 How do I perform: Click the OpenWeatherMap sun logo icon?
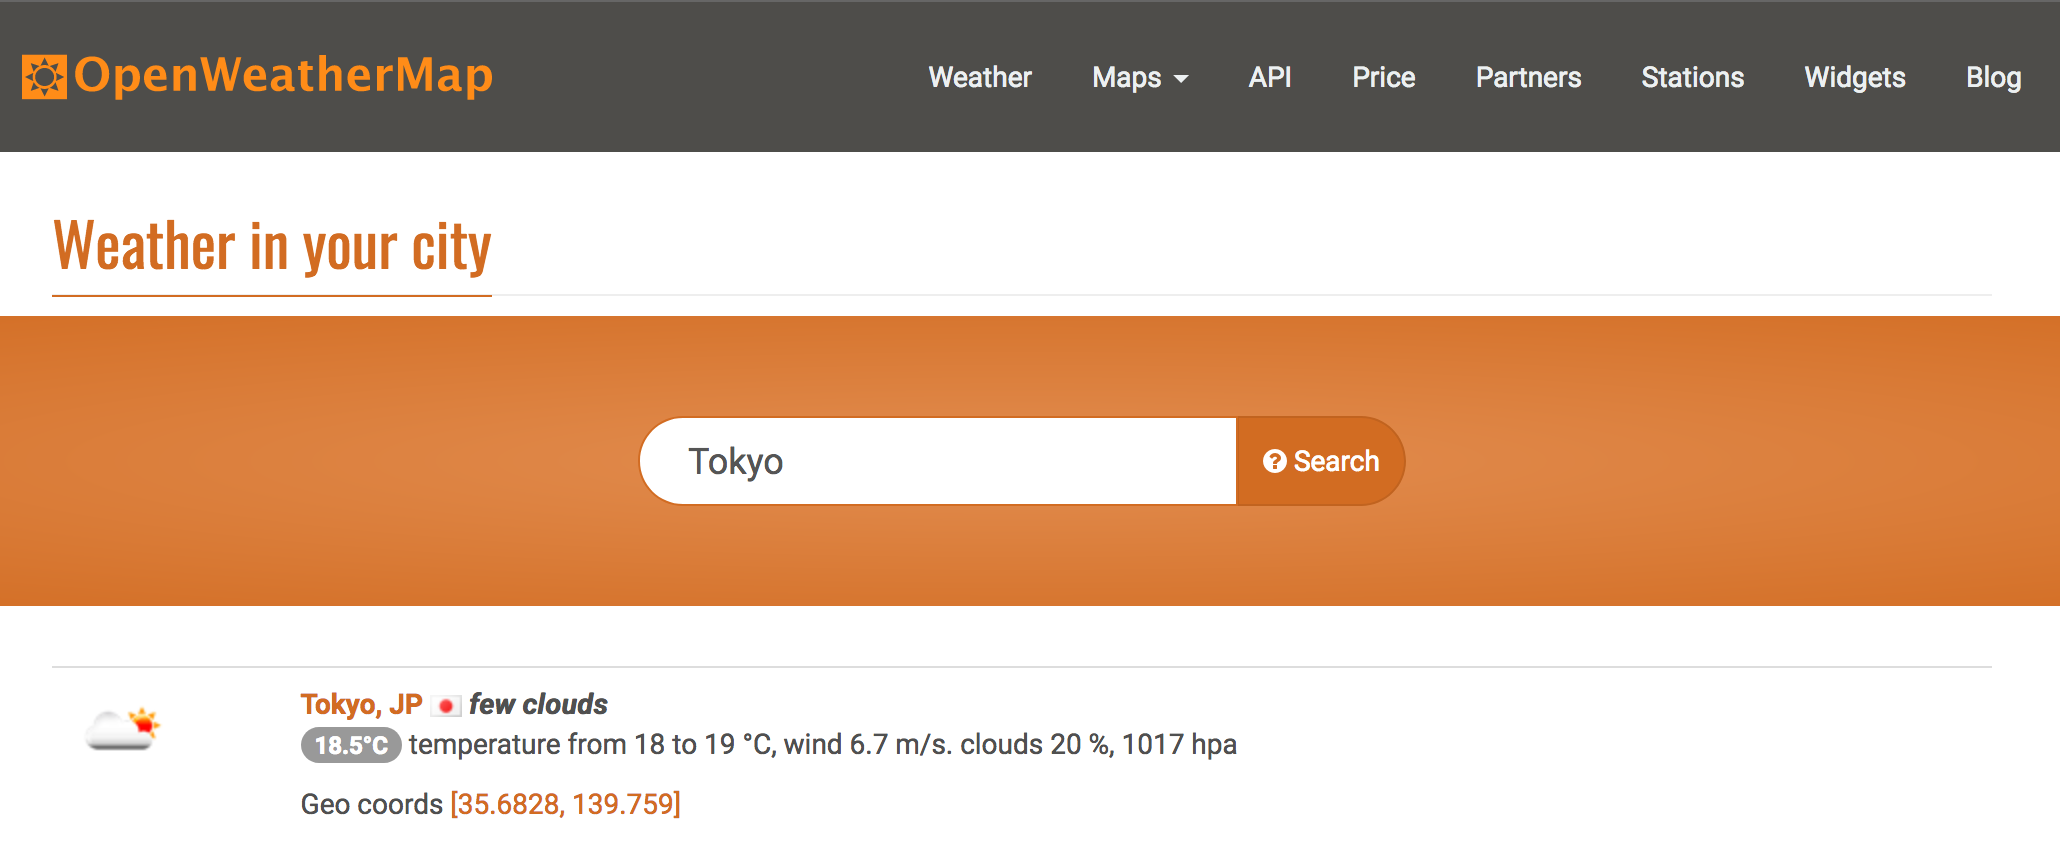(44, 77)
